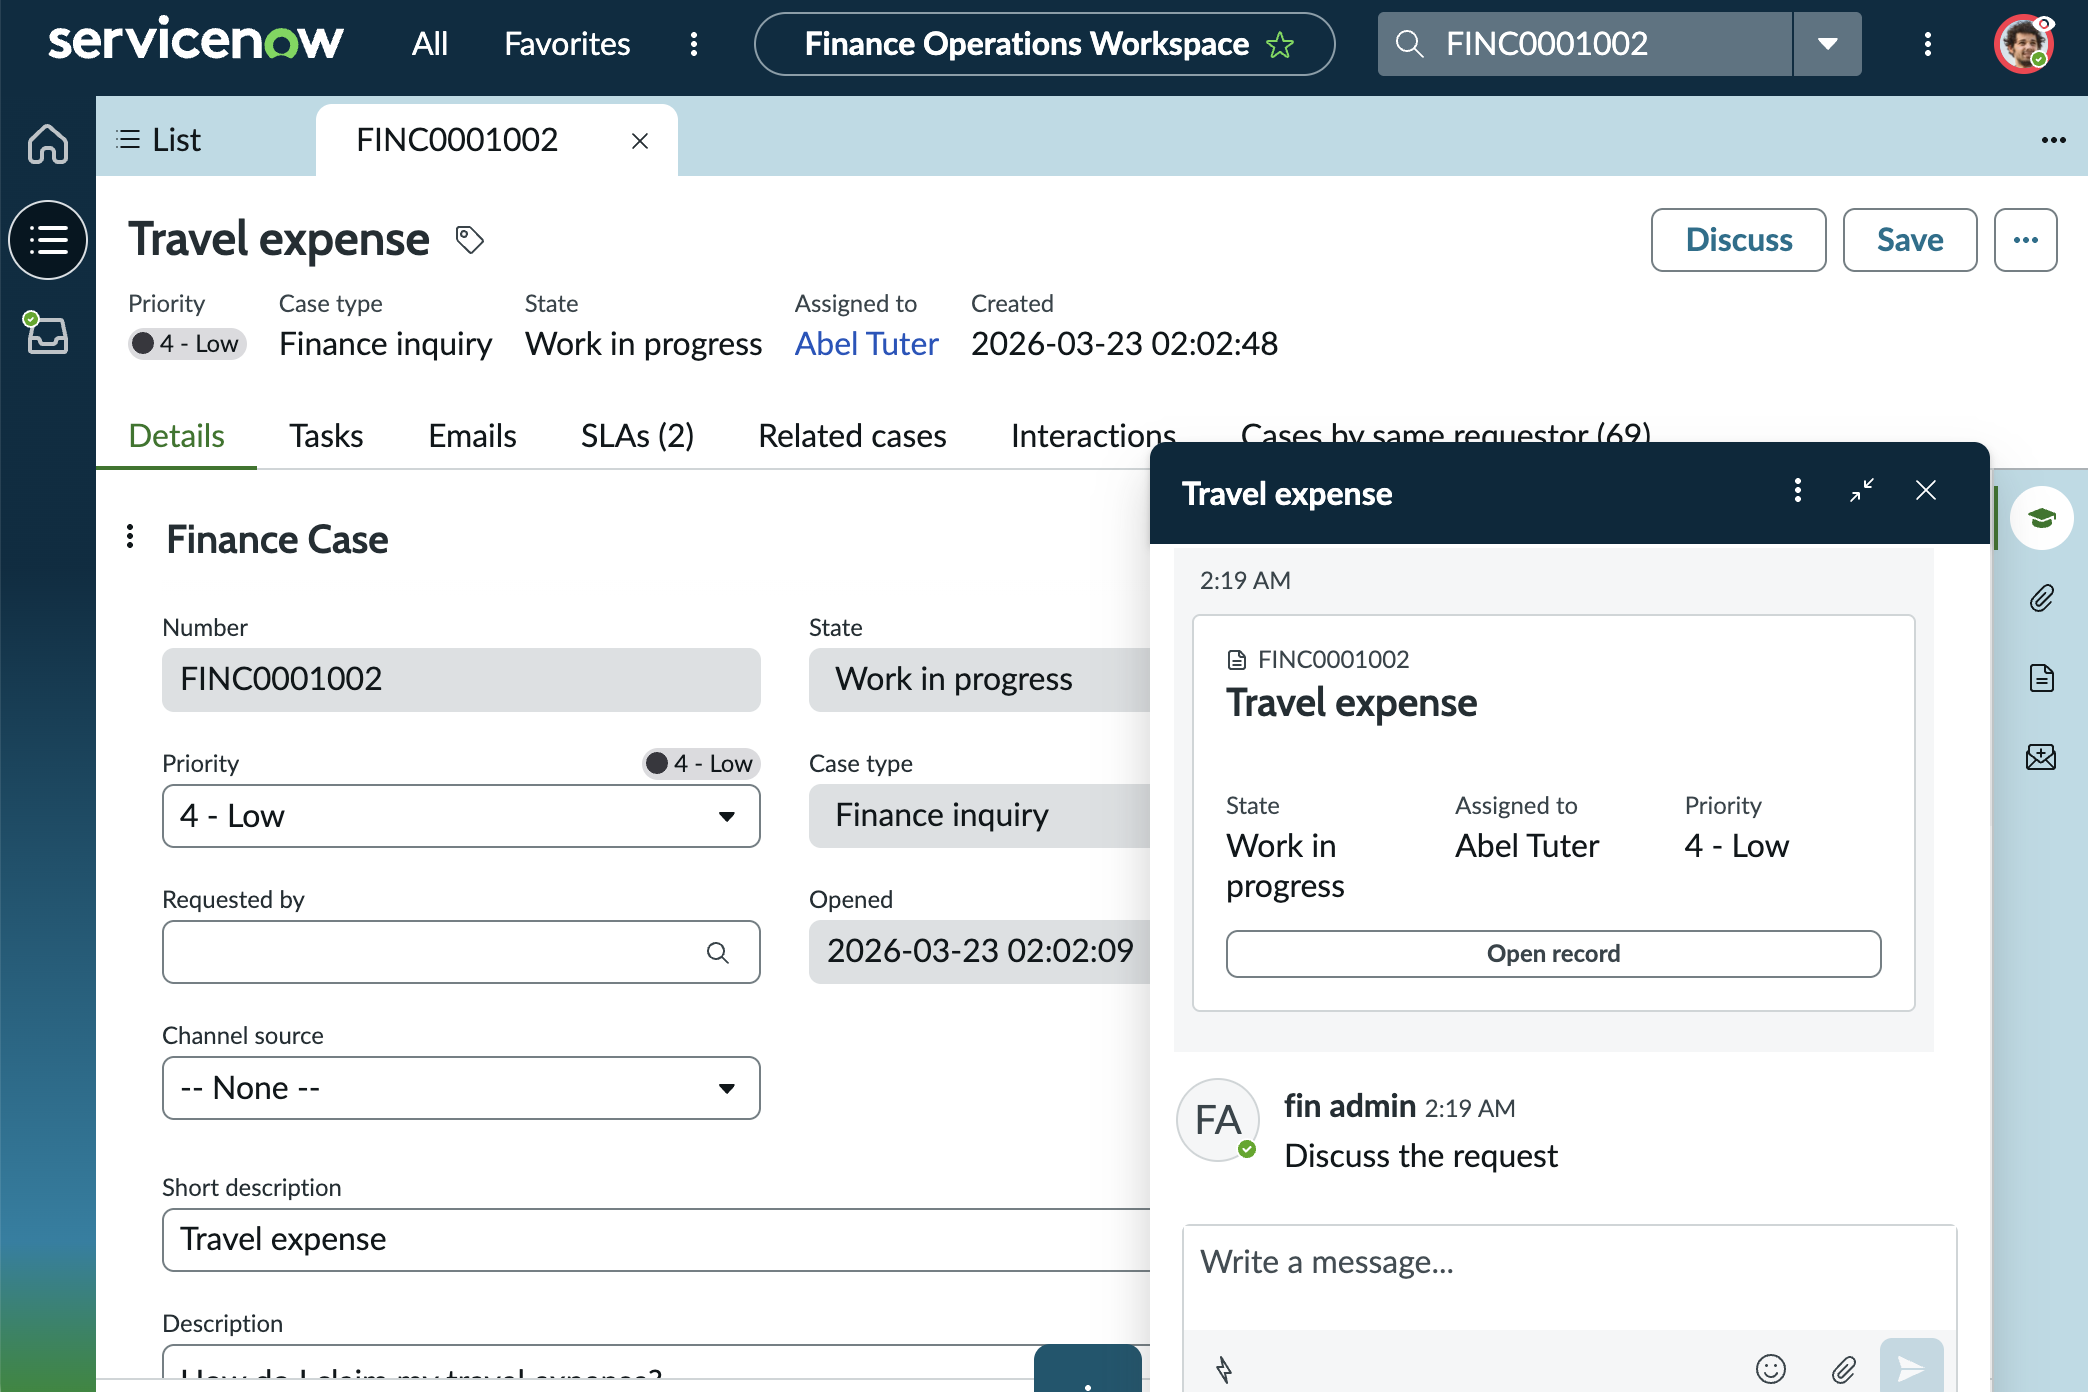This screenshot has height=1392, width=2088.
Task: Switch to the Emails tab
Action: (x=472, y=436)
